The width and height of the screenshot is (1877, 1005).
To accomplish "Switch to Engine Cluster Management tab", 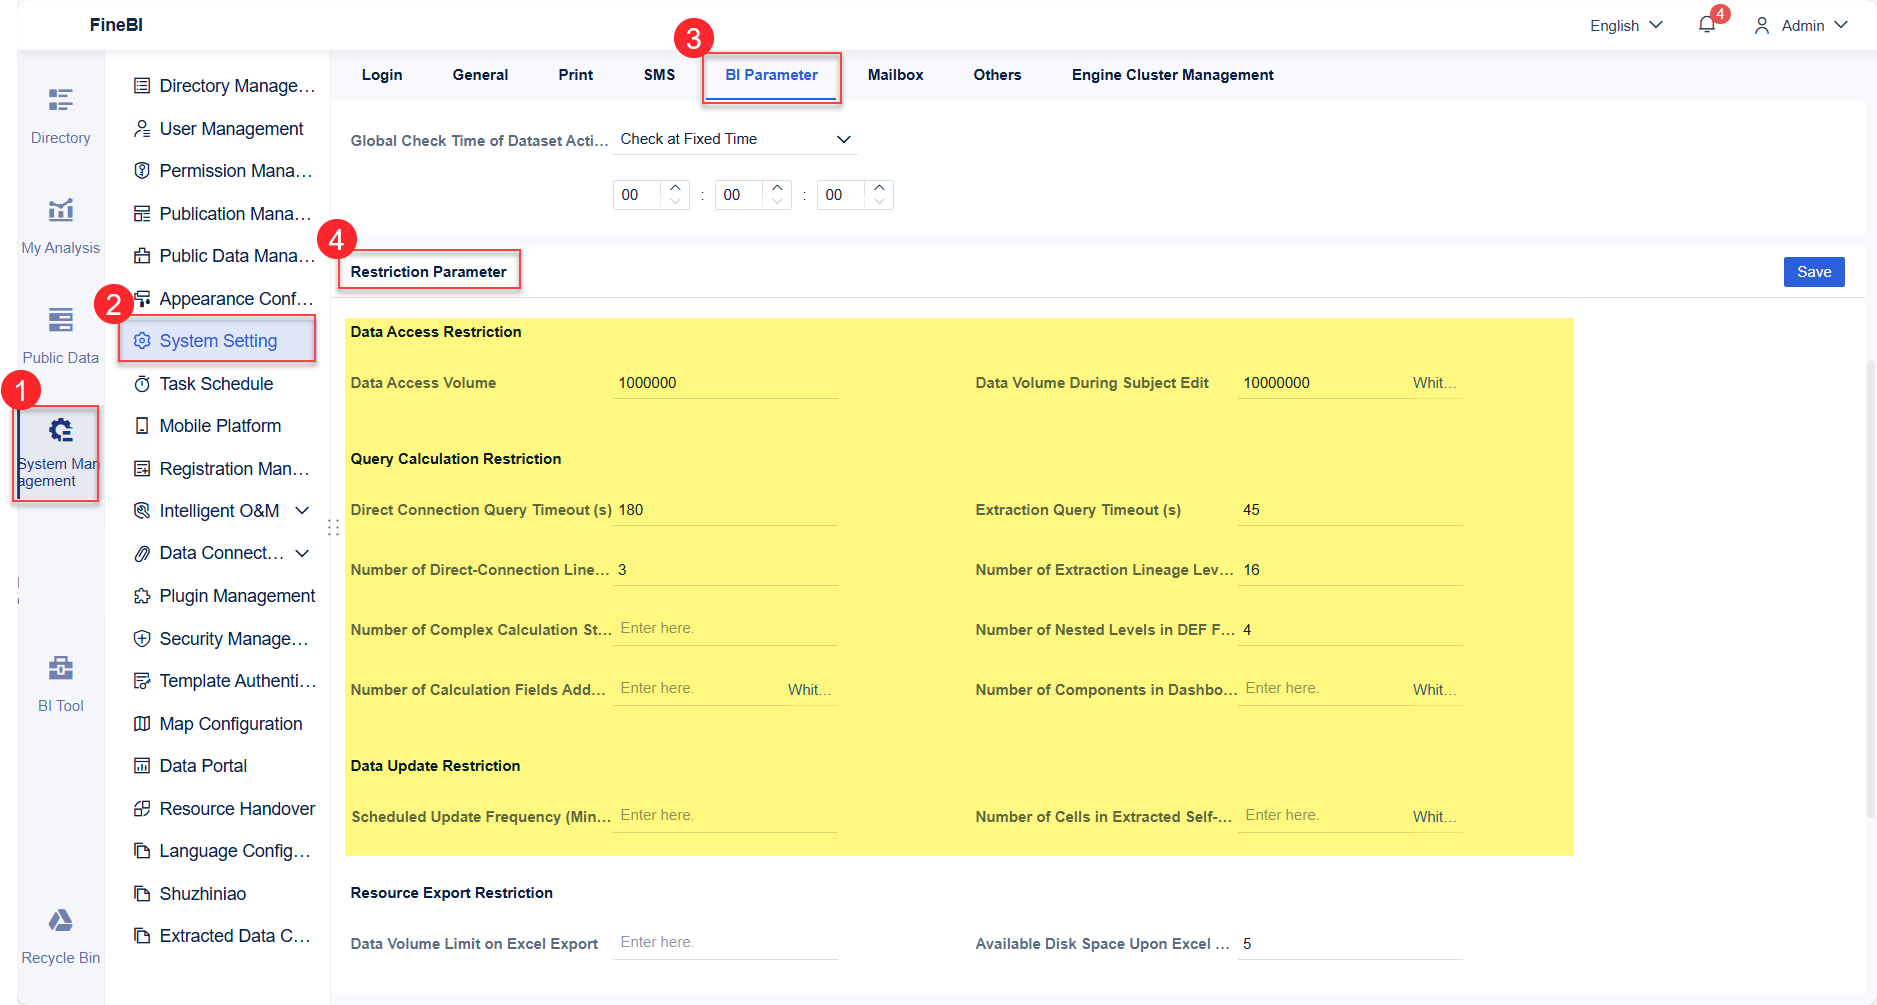I will [x=1172, y=75].
